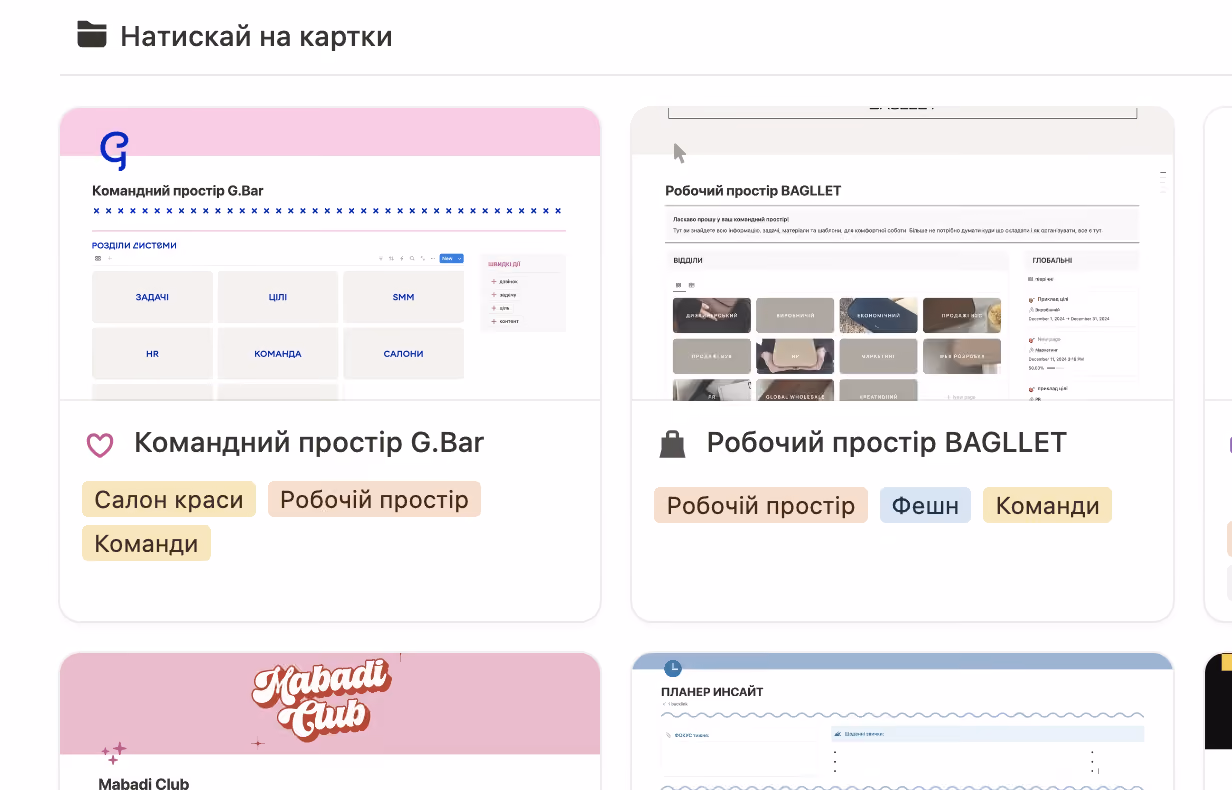This screenshot has width=1232, height=790.
Task: Select Робочій простір tag on G.Bar card
Action: 374,500
